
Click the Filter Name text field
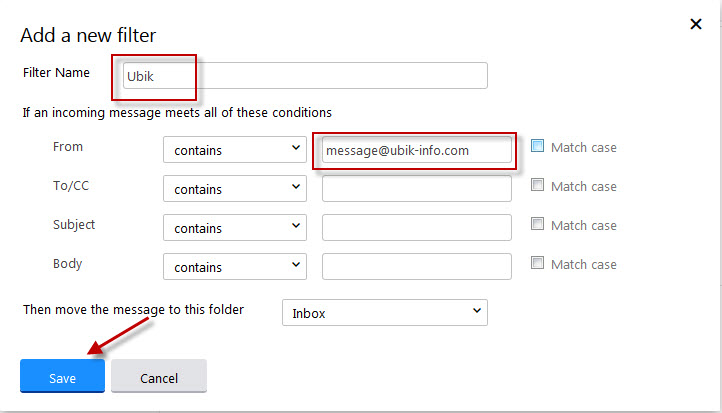click(x=303, y=76)
